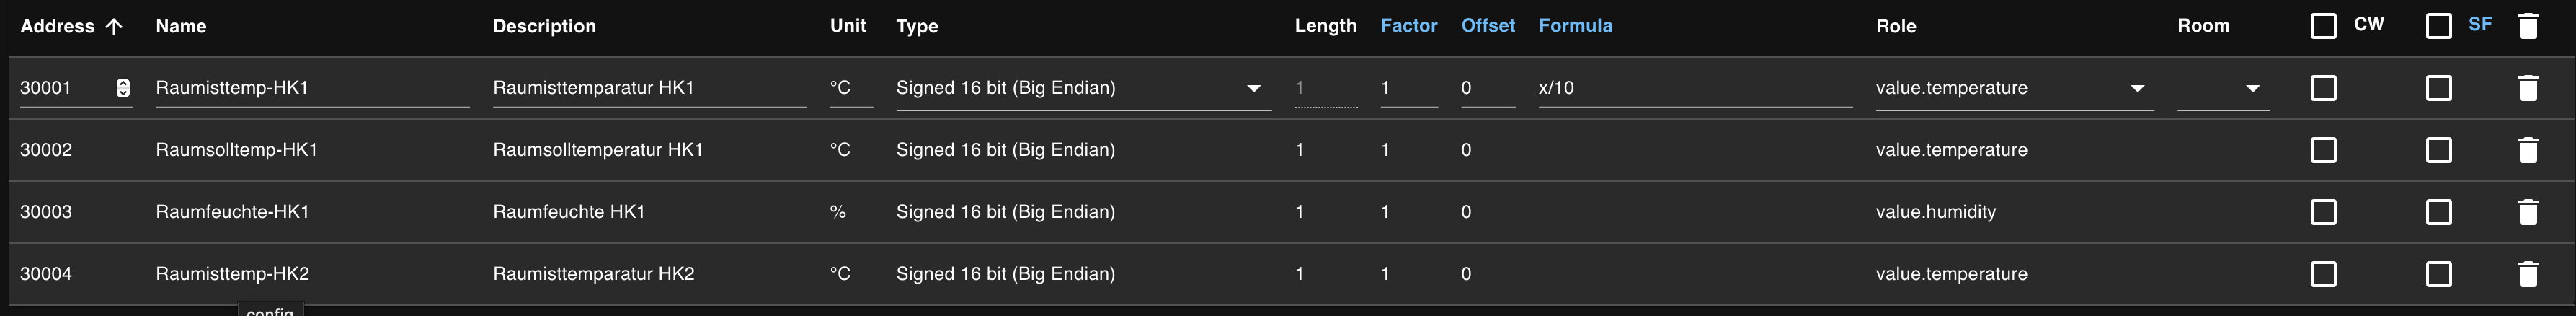This screenshot has width=2576, height=316.
Task: Delete the Raumisttemp-HK2 row
Action: [2528, 274]
